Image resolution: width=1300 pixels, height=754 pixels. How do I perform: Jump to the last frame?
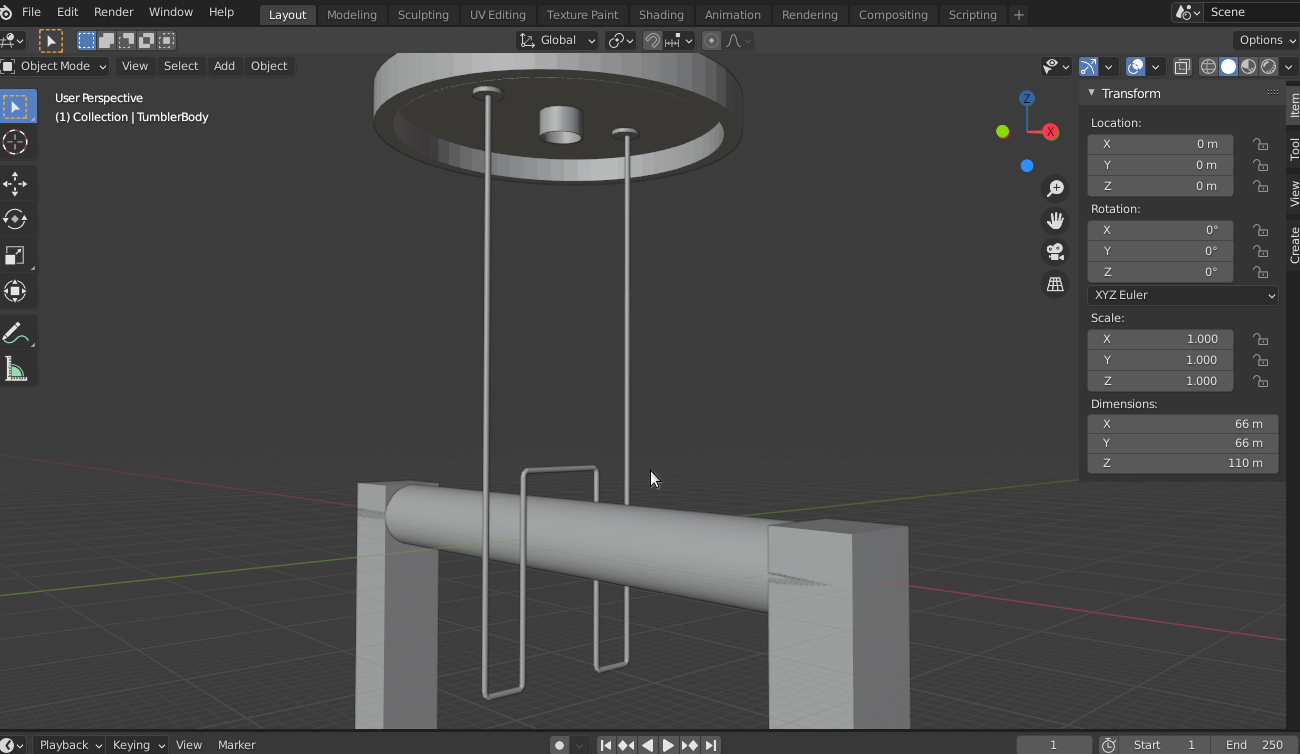[x=710, y=745]
